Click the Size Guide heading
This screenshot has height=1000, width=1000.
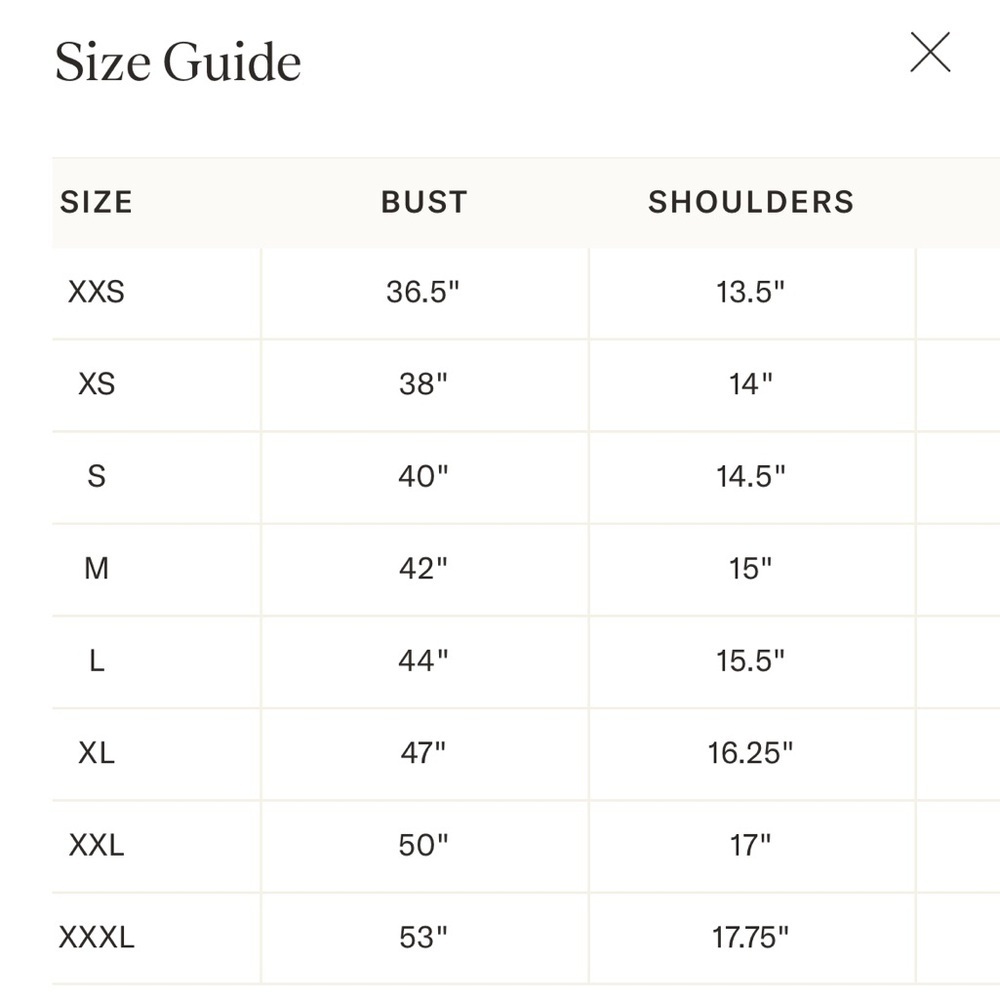[178, 62]
